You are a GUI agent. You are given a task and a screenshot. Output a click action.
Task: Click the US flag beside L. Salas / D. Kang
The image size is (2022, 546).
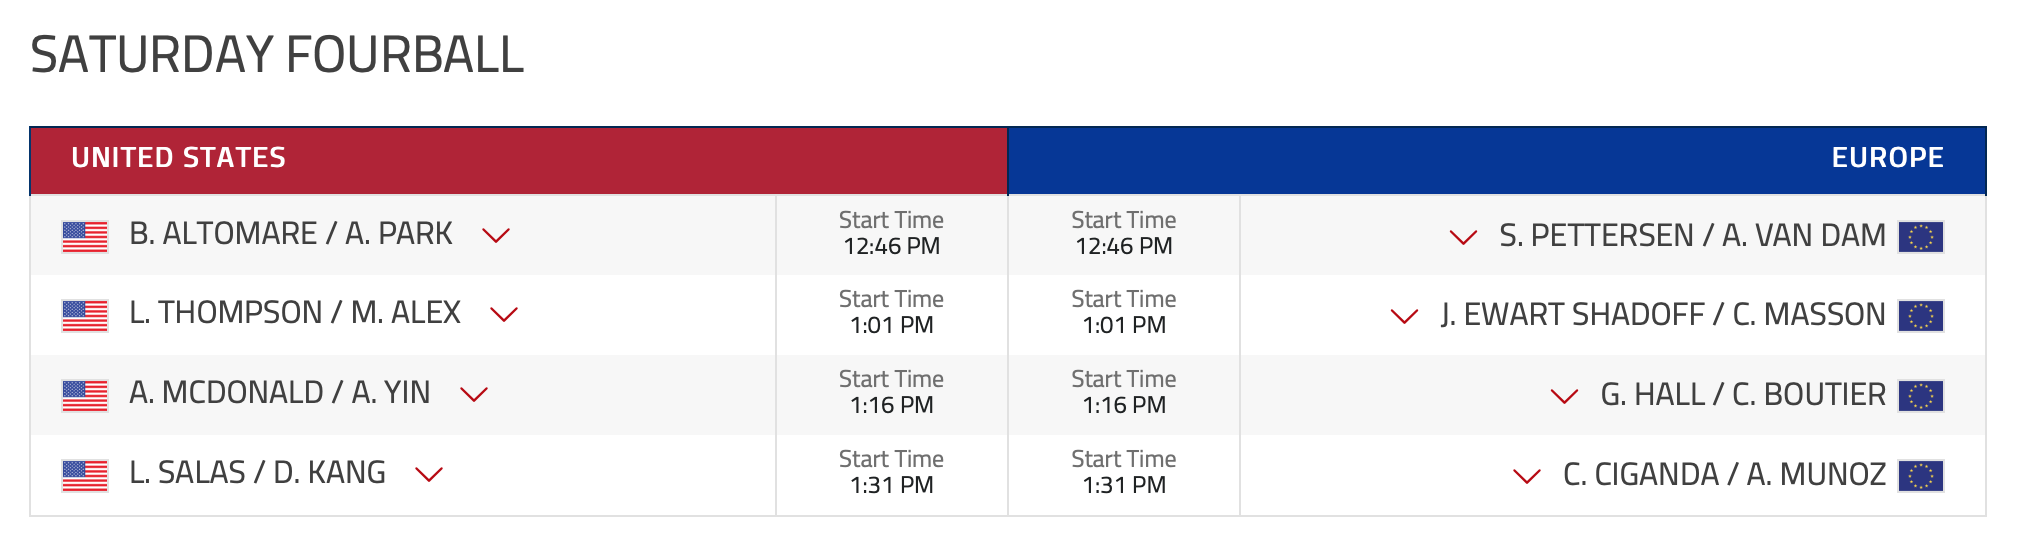pyautogui.click(x=85, y=476)
